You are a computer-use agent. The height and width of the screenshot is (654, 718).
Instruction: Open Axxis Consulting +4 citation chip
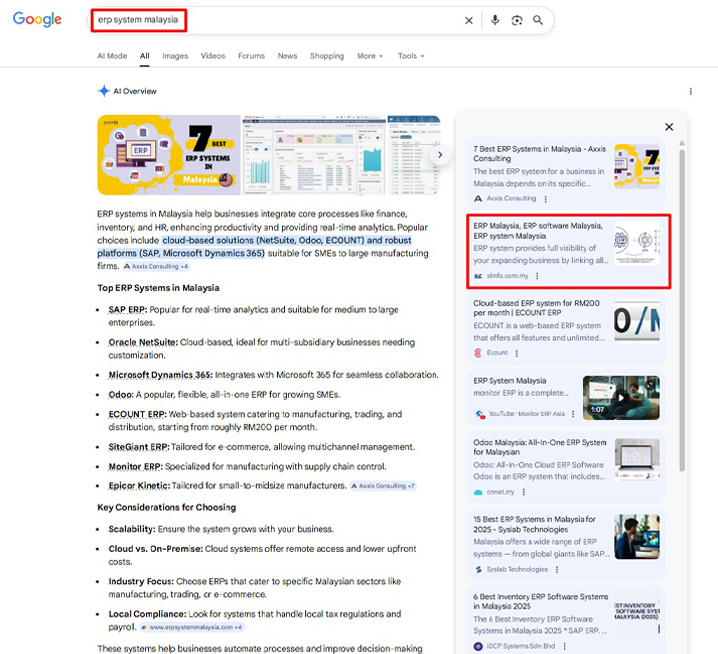pyautogui.click(x=156, y=266)
